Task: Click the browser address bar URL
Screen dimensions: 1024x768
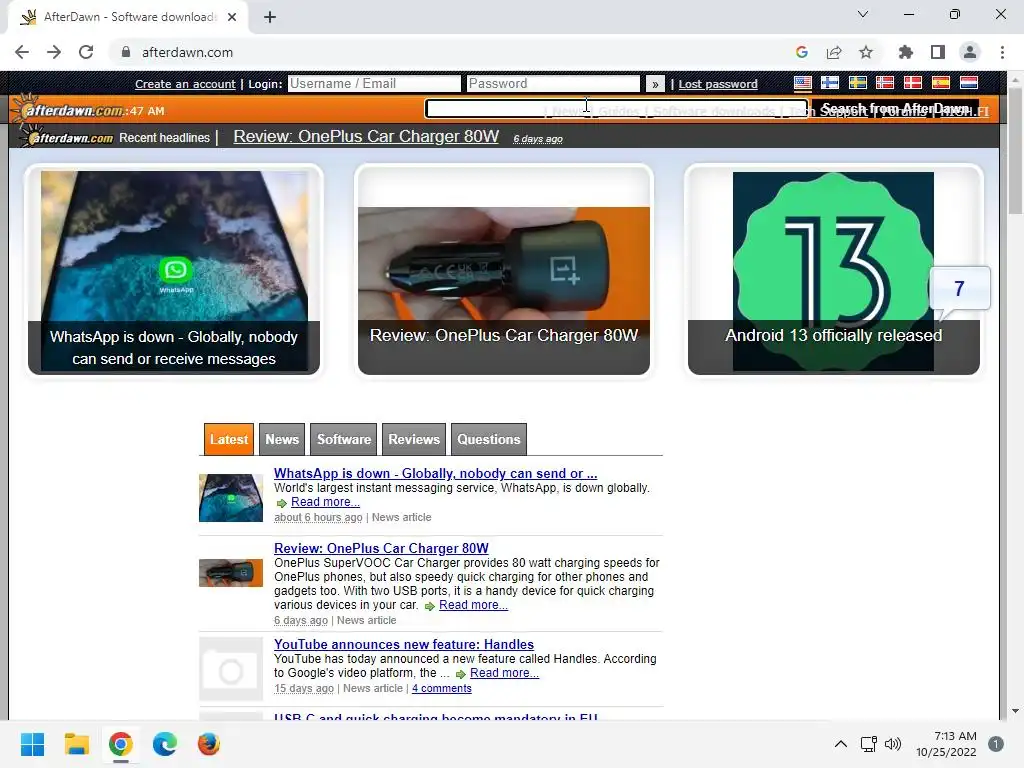Action: tap(187, 52)
